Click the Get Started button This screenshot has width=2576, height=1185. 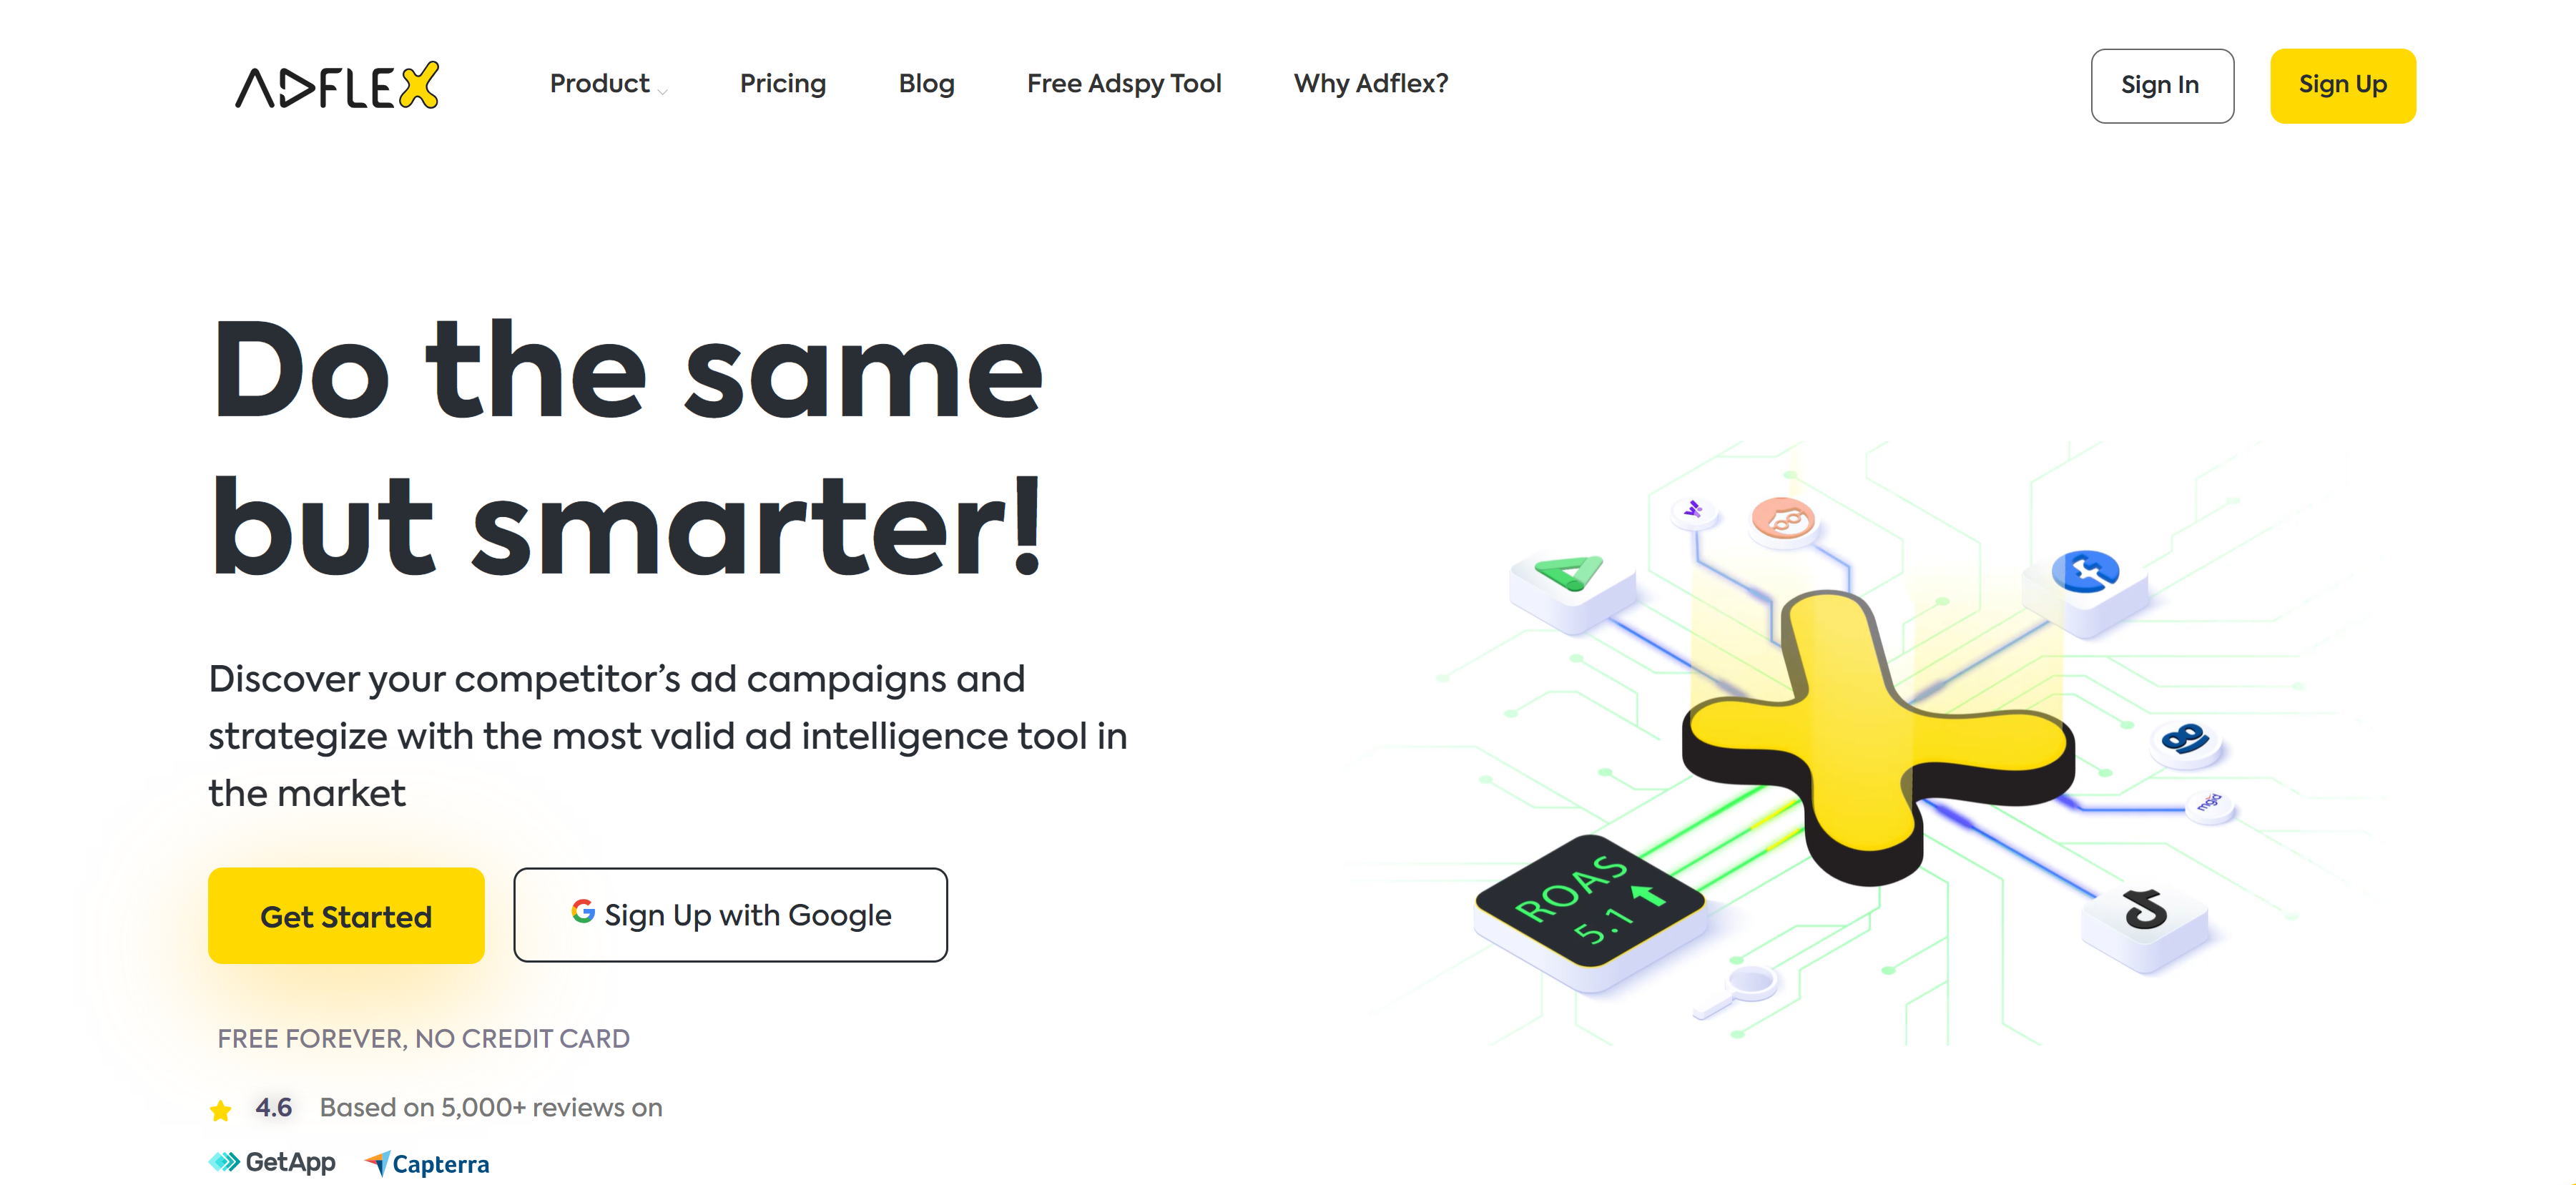347,915
